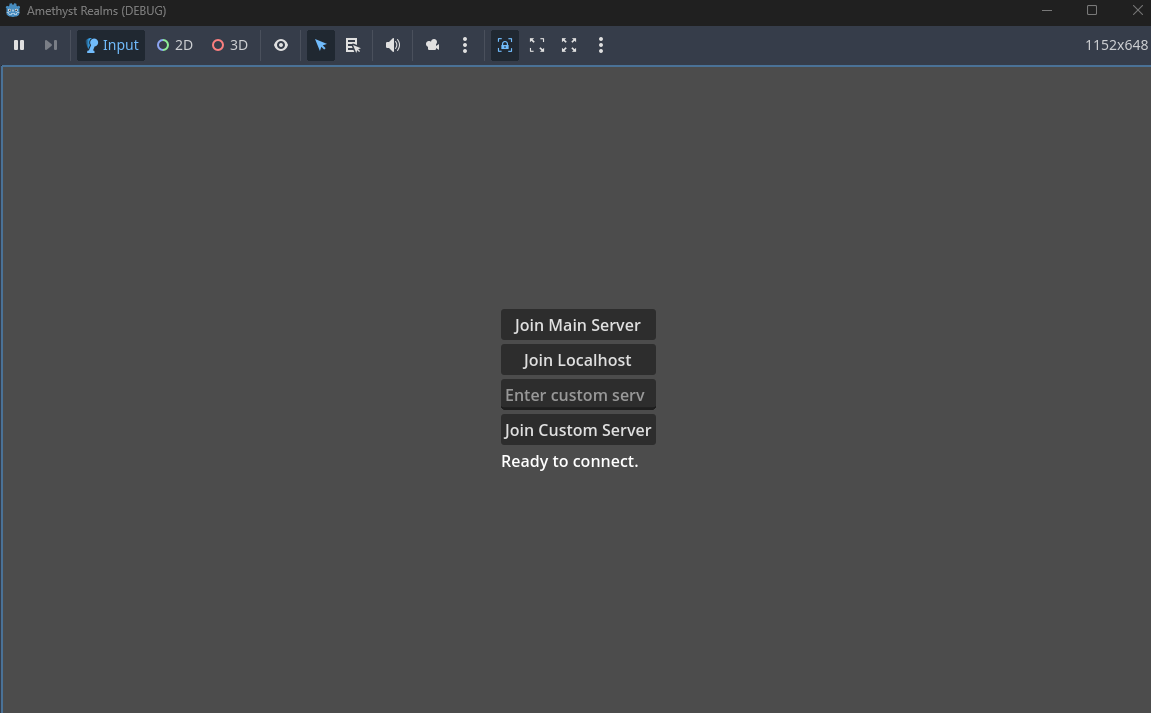Switch to Input mode
The width and height of the screenshot is (1151, 713).
click(x=112, y=46)
